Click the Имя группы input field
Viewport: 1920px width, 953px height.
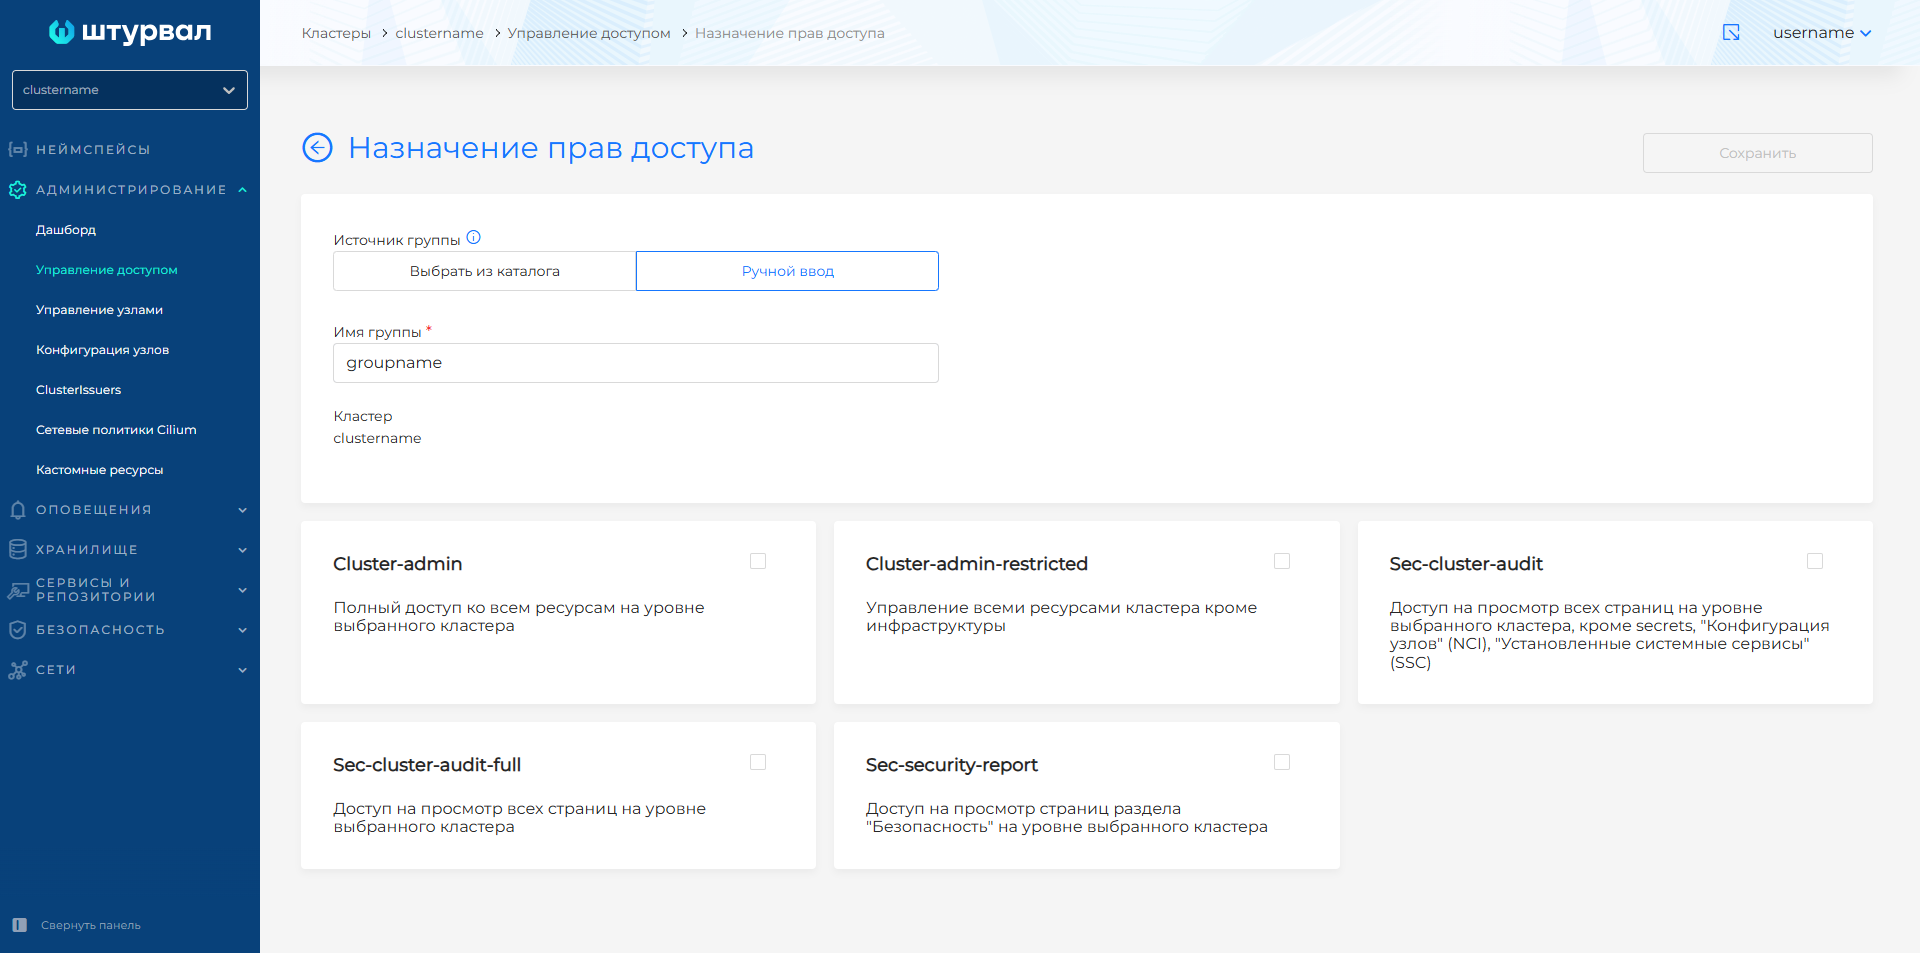(x=635, y=363)
